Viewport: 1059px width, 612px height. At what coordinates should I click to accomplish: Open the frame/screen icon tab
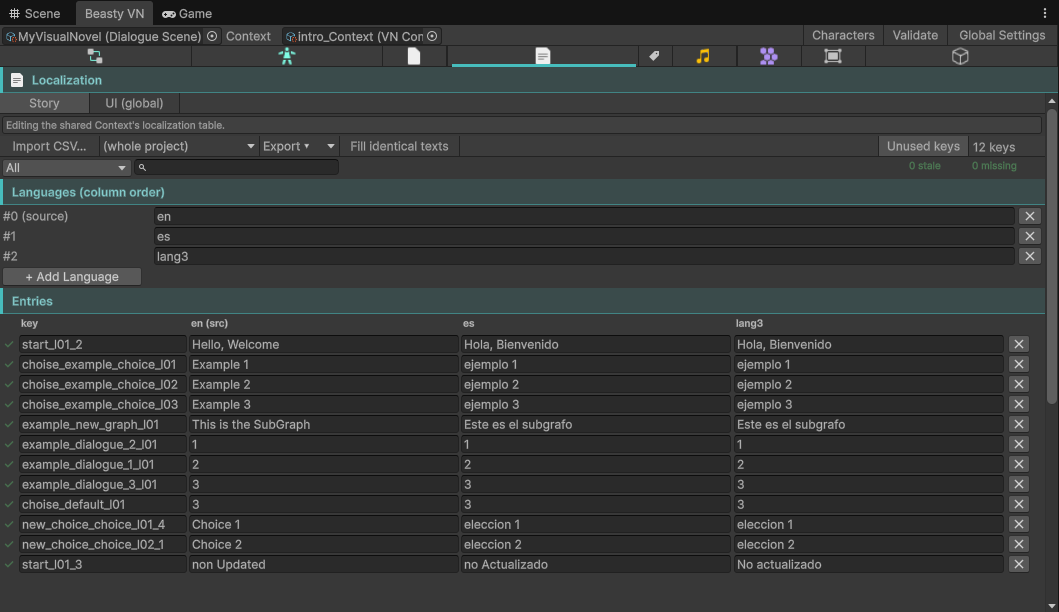pos(833,56)
